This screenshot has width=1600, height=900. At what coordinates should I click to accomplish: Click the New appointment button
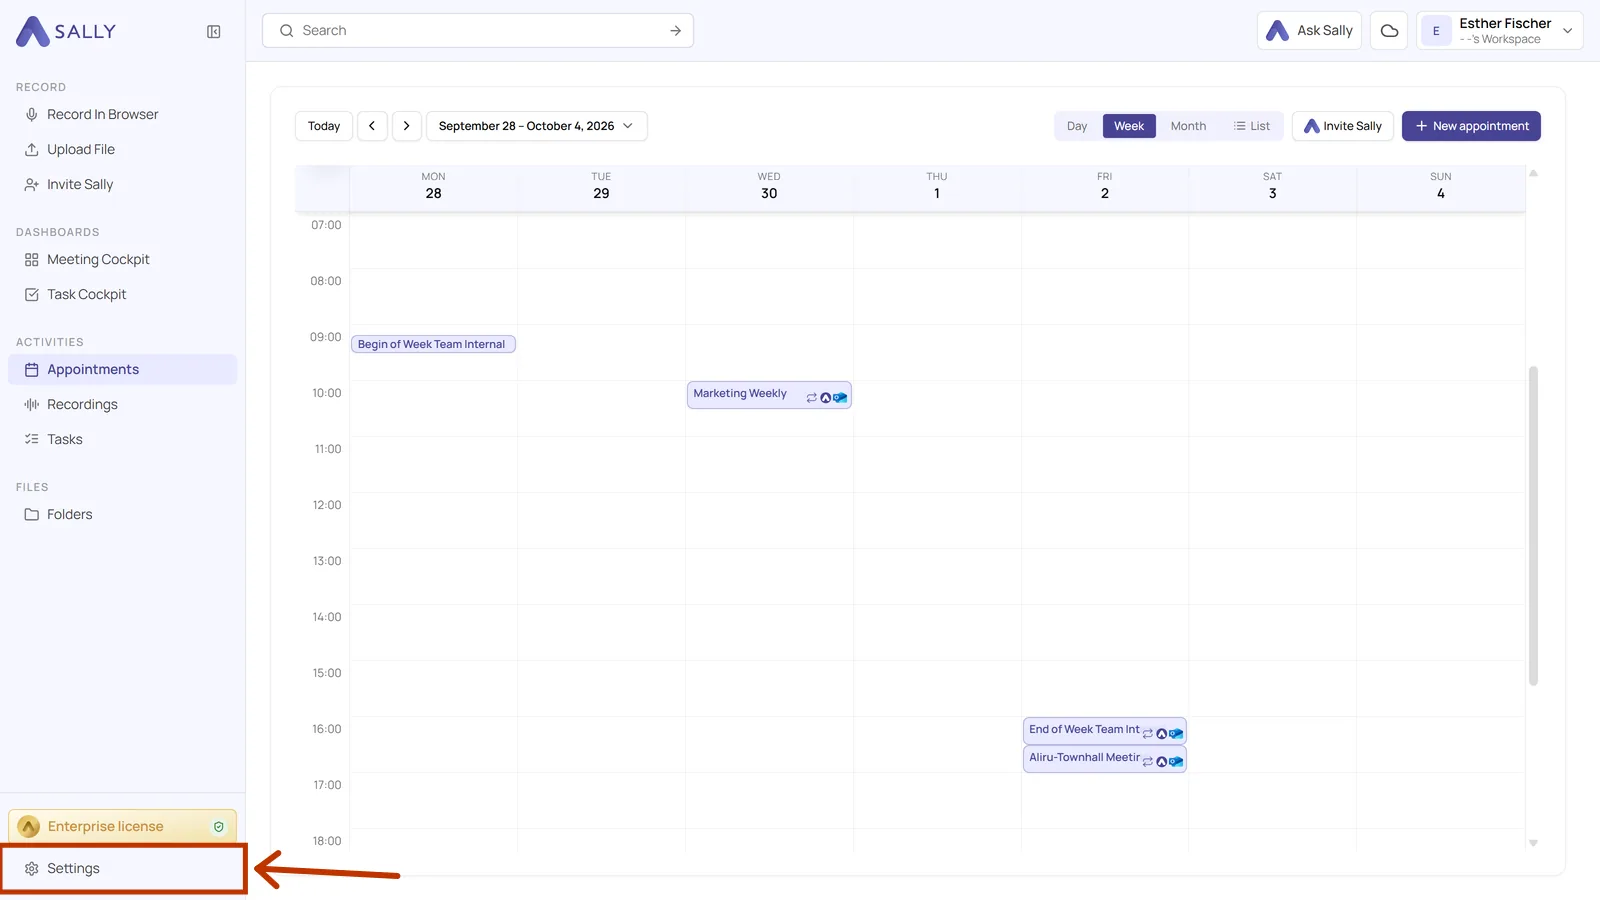pos(1471,126)
